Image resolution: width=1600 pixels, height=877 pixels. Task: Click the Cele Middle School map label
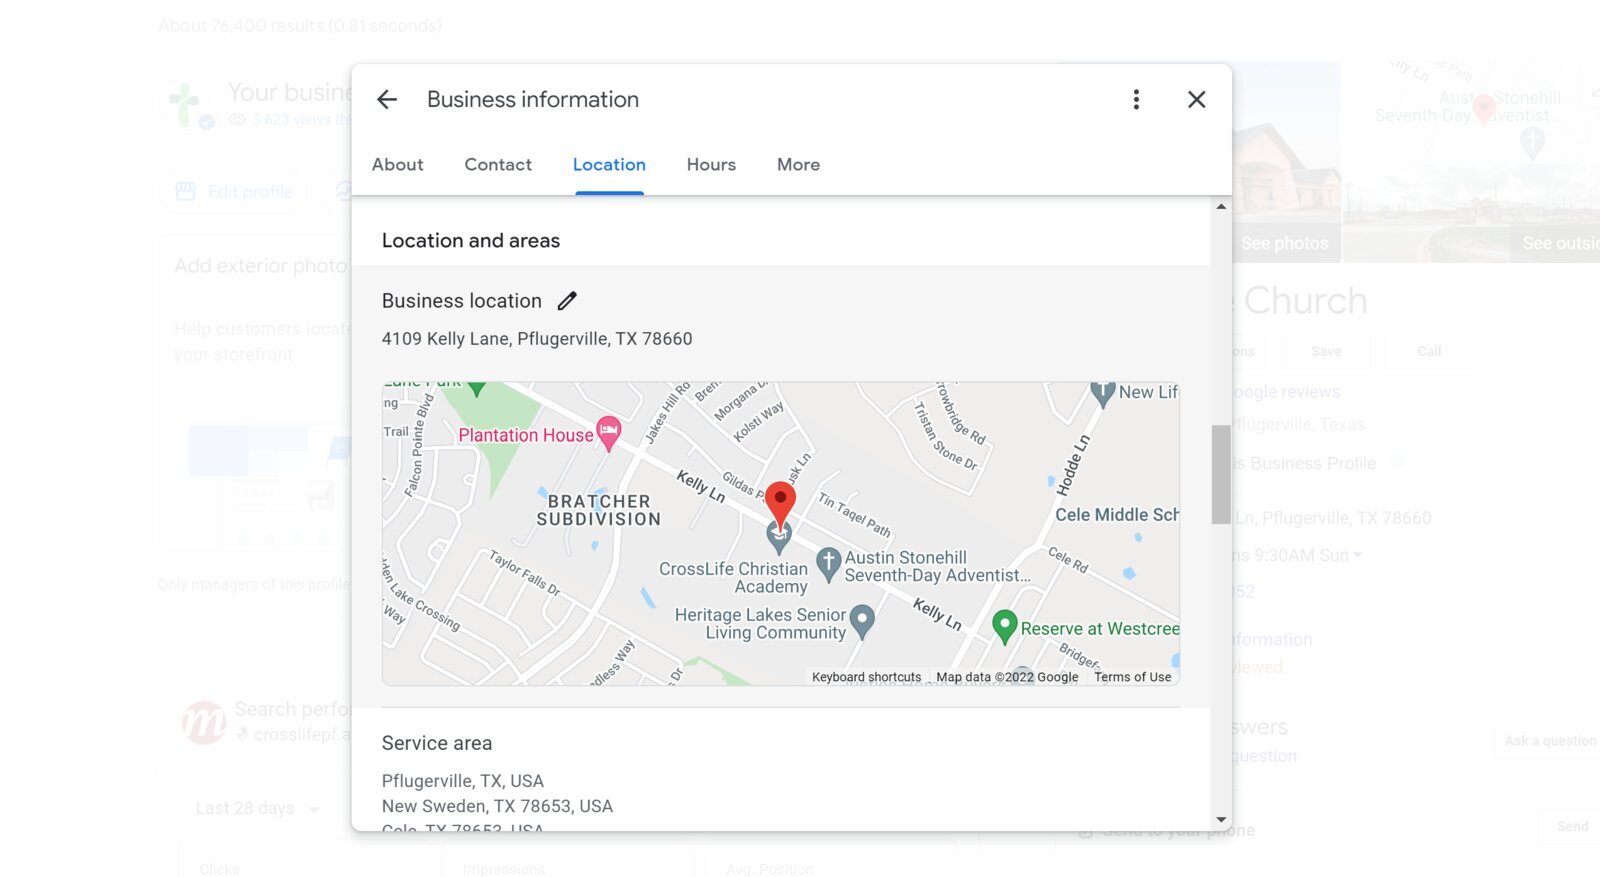1117,515
